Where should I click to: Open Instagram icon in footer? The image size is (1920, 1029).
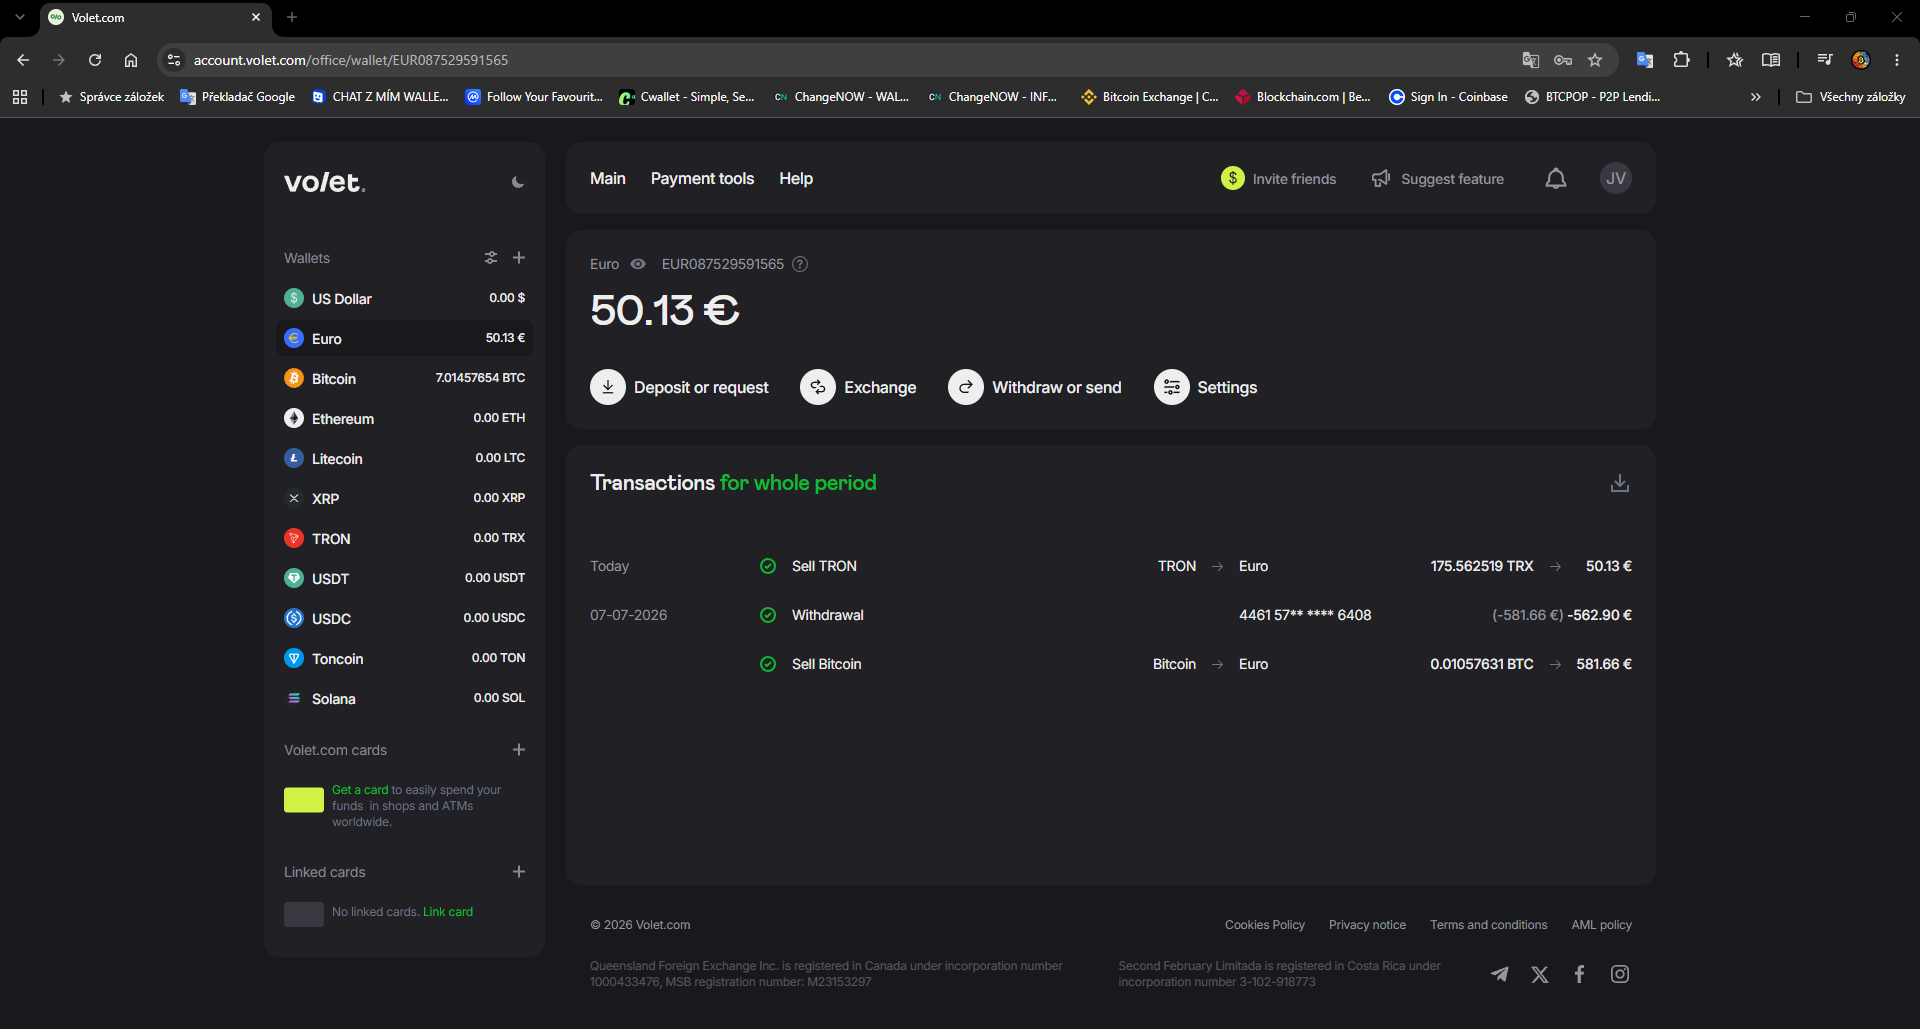[x=1620, y=974]
